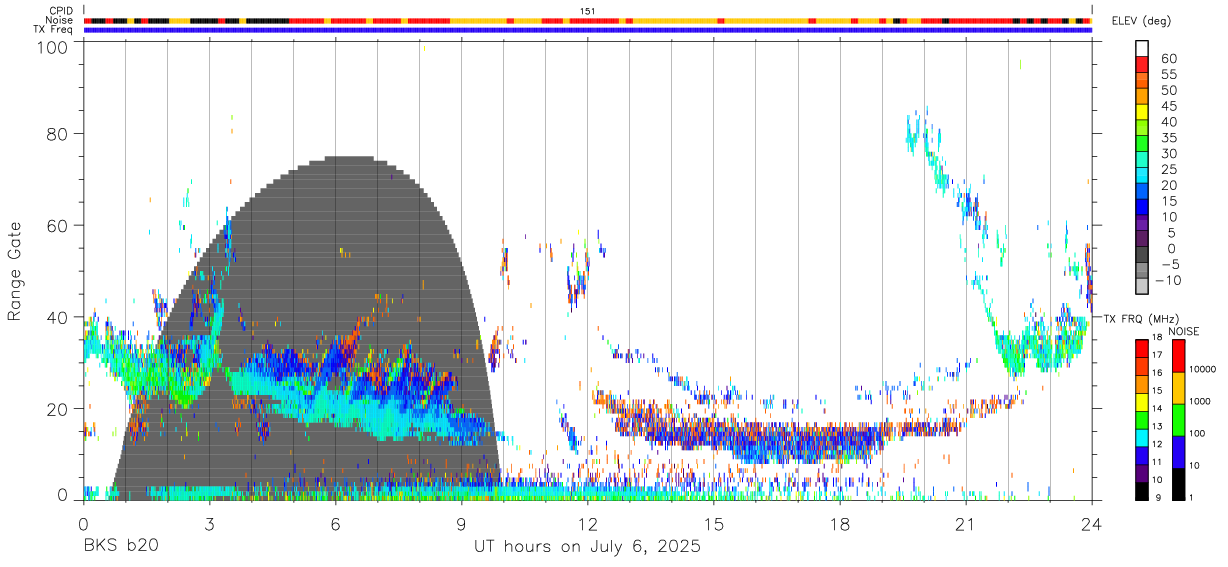Viewport: 1228px width, 567px height.
Task: Click the white top swatch of ELEV colorbar
Action: coord(1143,48)
